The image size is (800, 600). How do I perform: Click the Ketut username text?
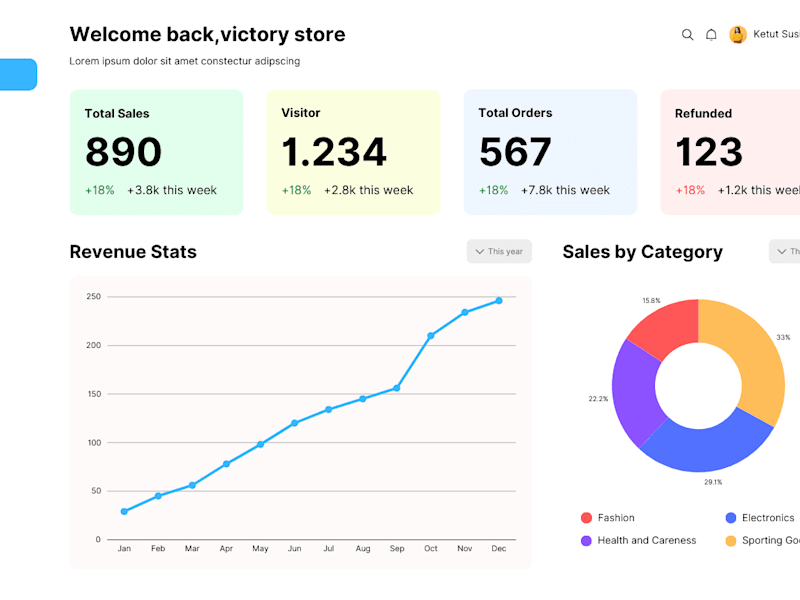click(776, 34)
